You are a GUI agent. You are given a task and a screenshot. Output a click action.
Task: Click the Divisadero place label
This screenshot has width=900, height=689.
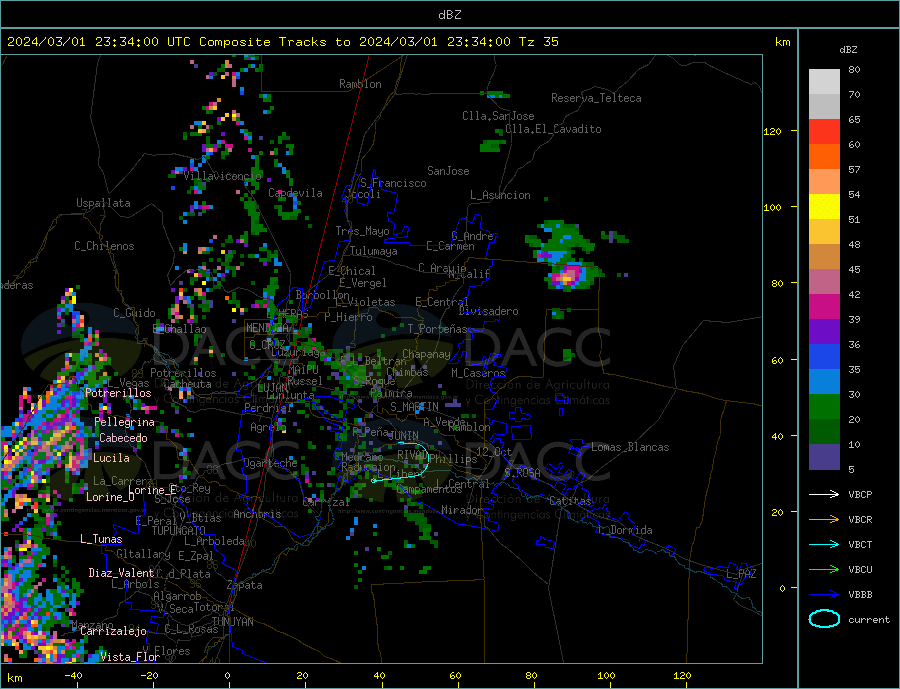click(x=488, y=311)
